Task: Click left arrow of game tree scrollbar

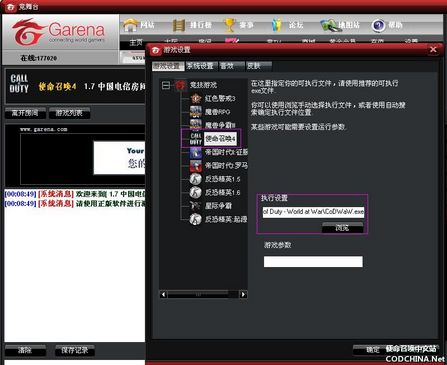Action: pyautogui.click(x=163, y=294)
